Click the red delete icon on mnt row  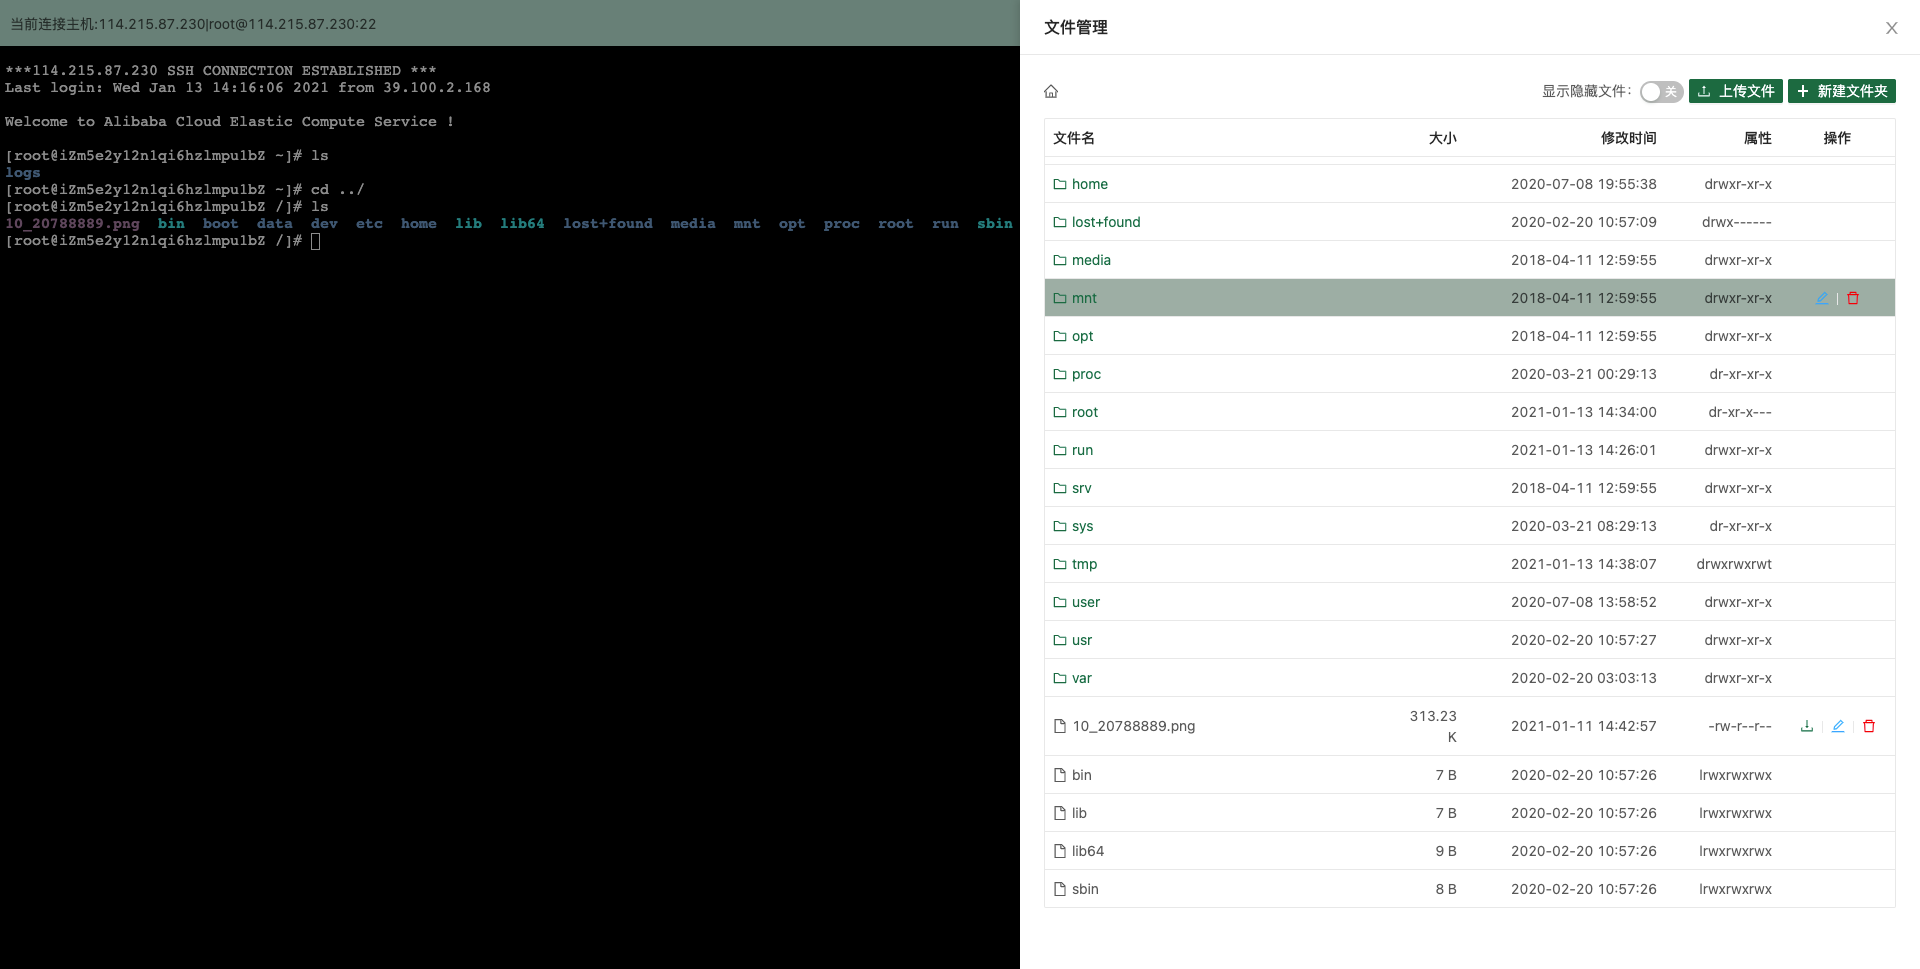click(1853, 298)
